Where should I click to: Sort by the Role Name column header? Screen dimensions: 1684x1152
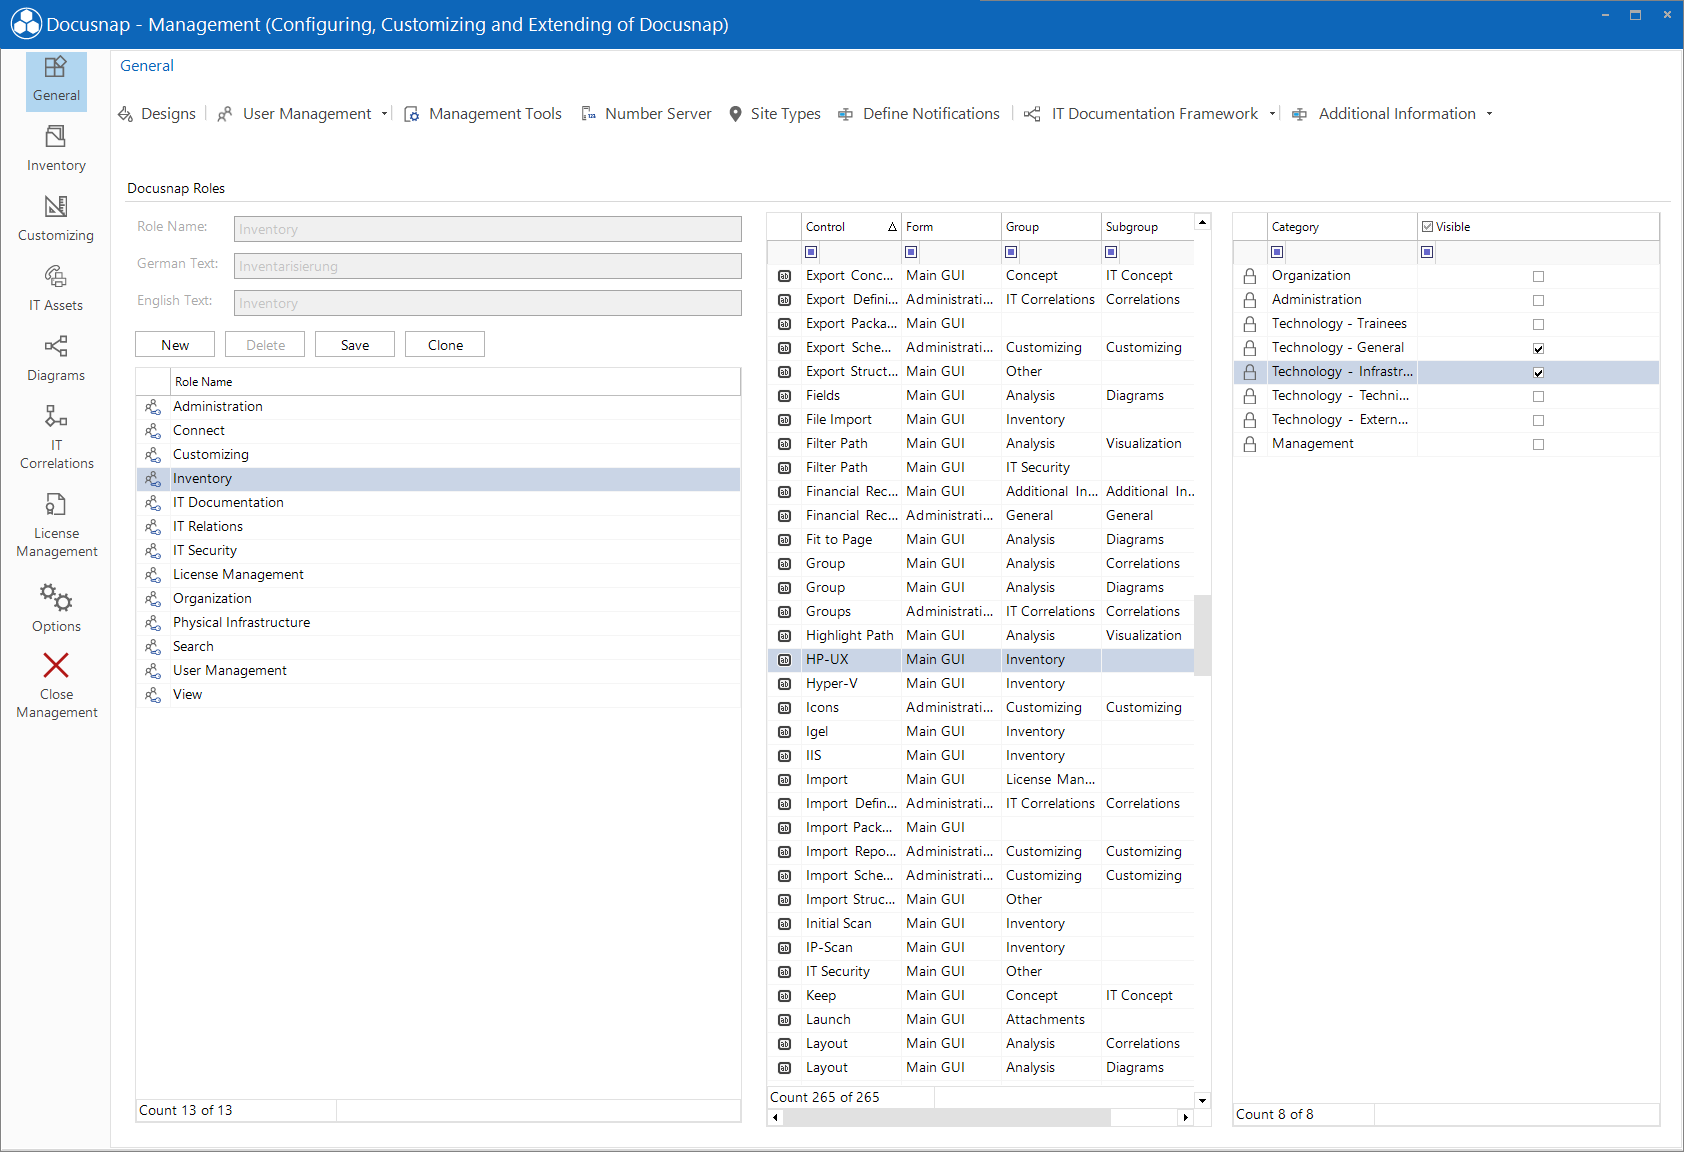coord(455,382)
